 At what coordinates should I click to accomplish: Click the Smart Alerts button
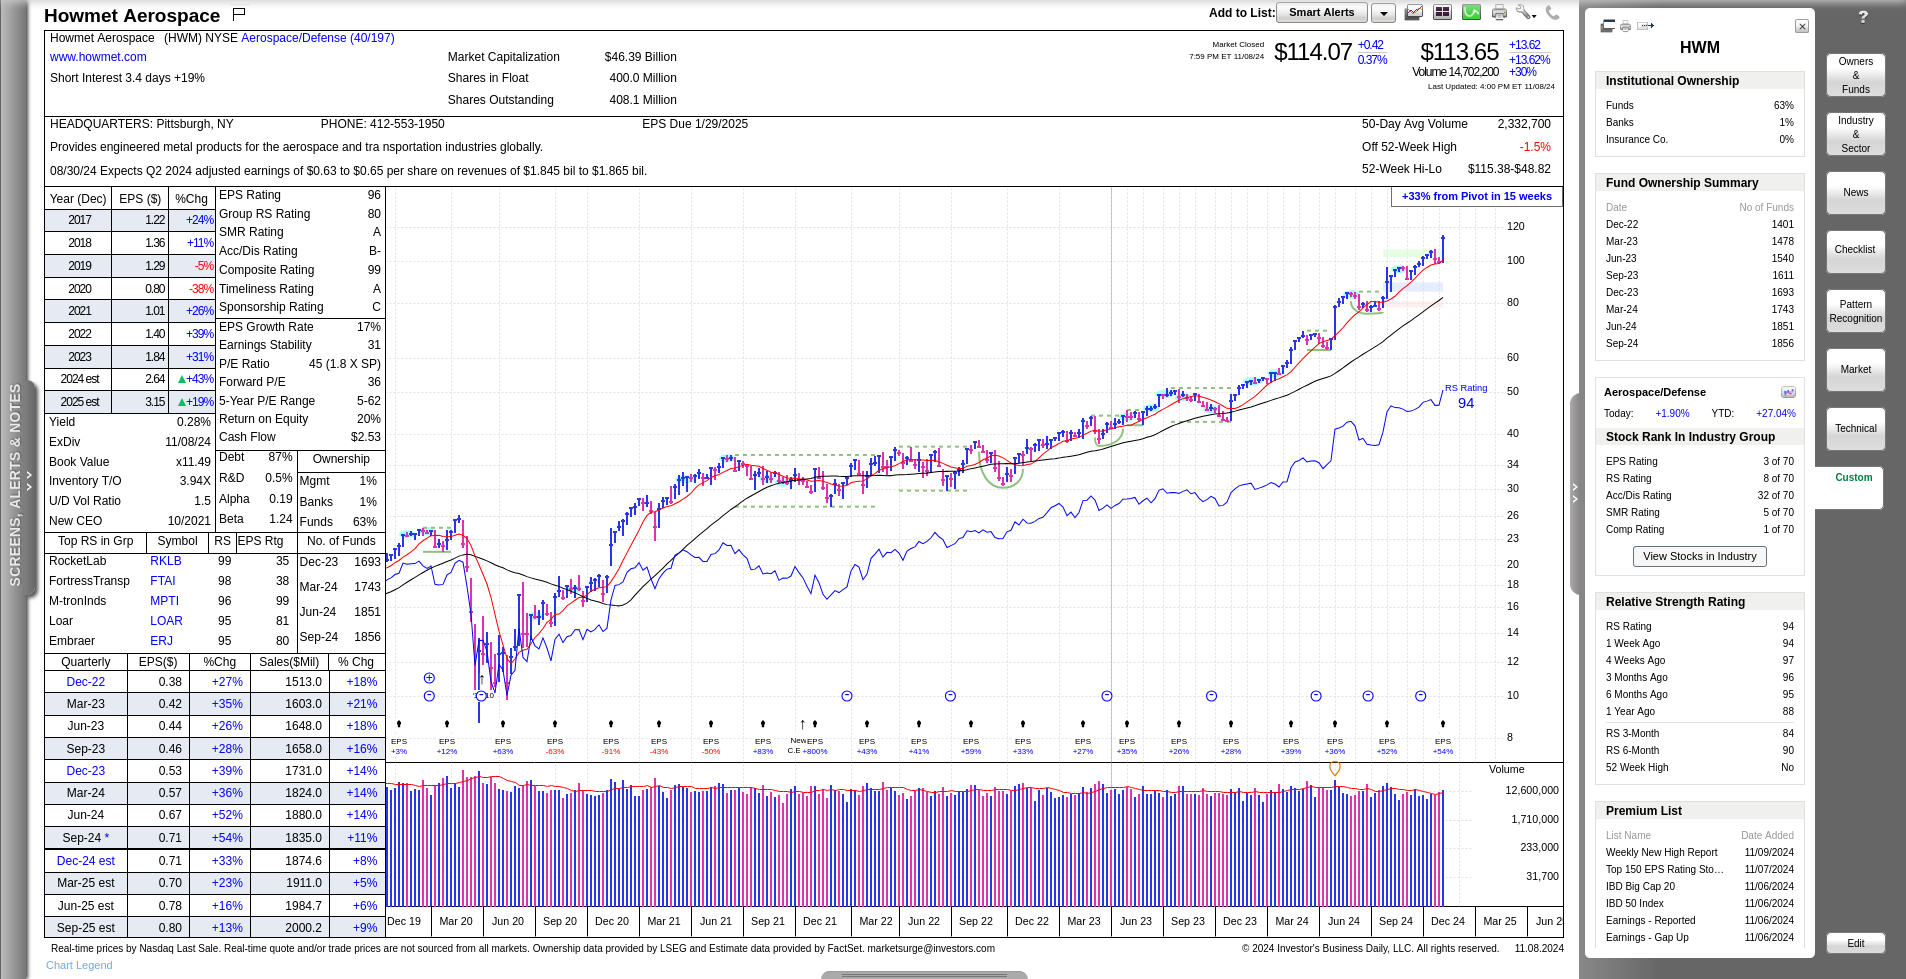1321,13
